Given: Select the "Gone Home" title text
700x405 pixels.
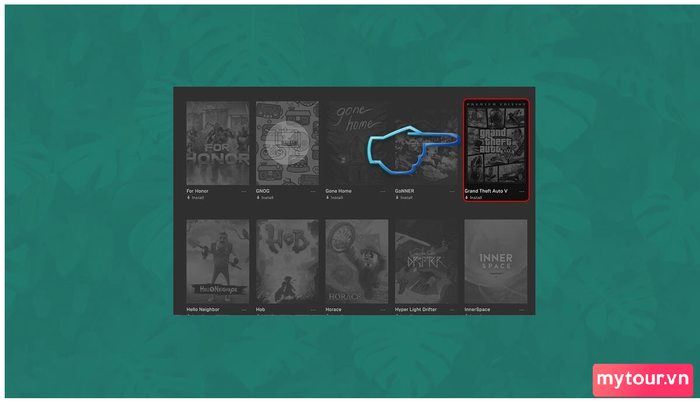Looking at the screenshot, I should pos(338,191).
